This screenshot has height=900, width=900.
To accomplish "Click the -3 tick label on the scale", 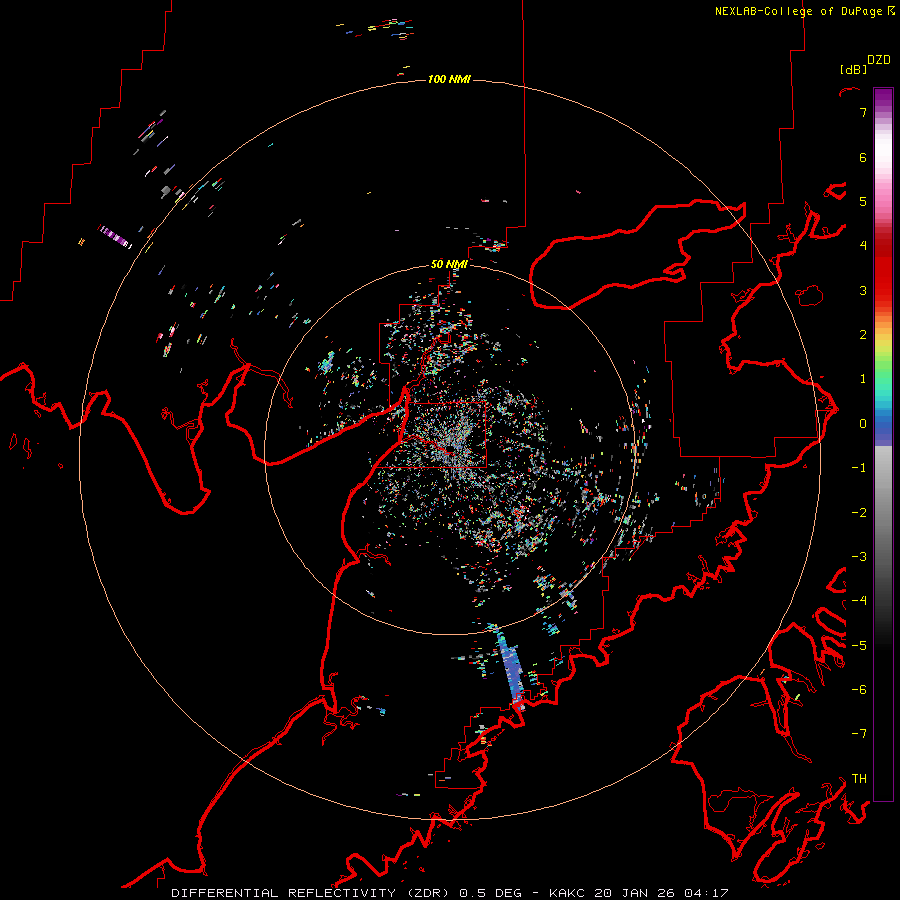I will 859,557.
